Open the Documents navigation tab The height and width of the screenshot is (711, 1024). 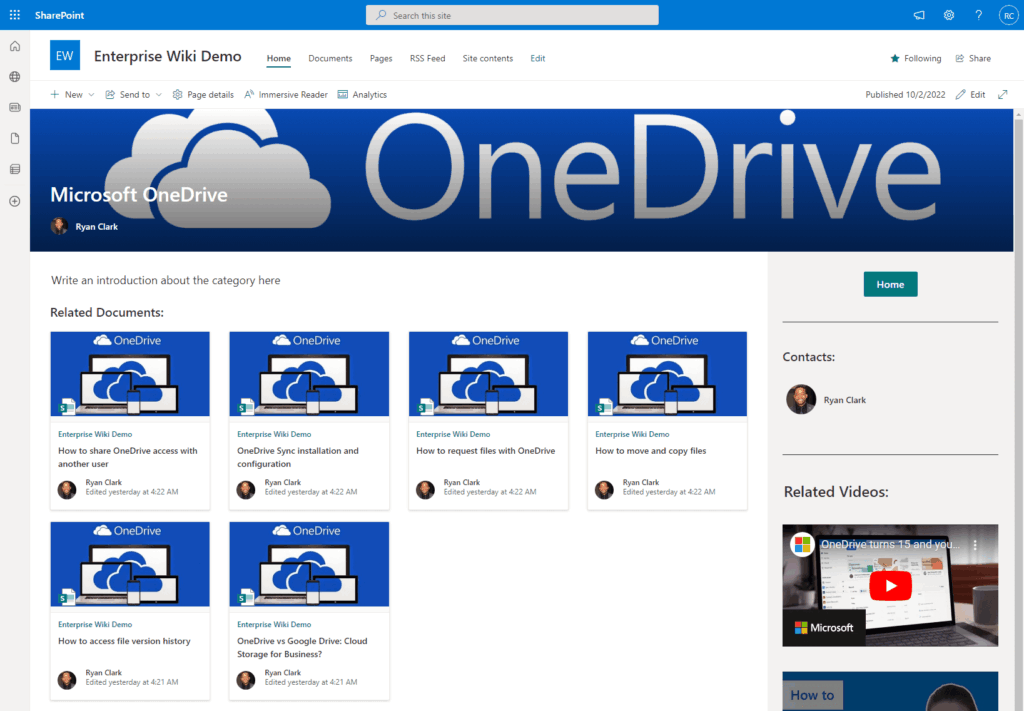click(330, 58)
